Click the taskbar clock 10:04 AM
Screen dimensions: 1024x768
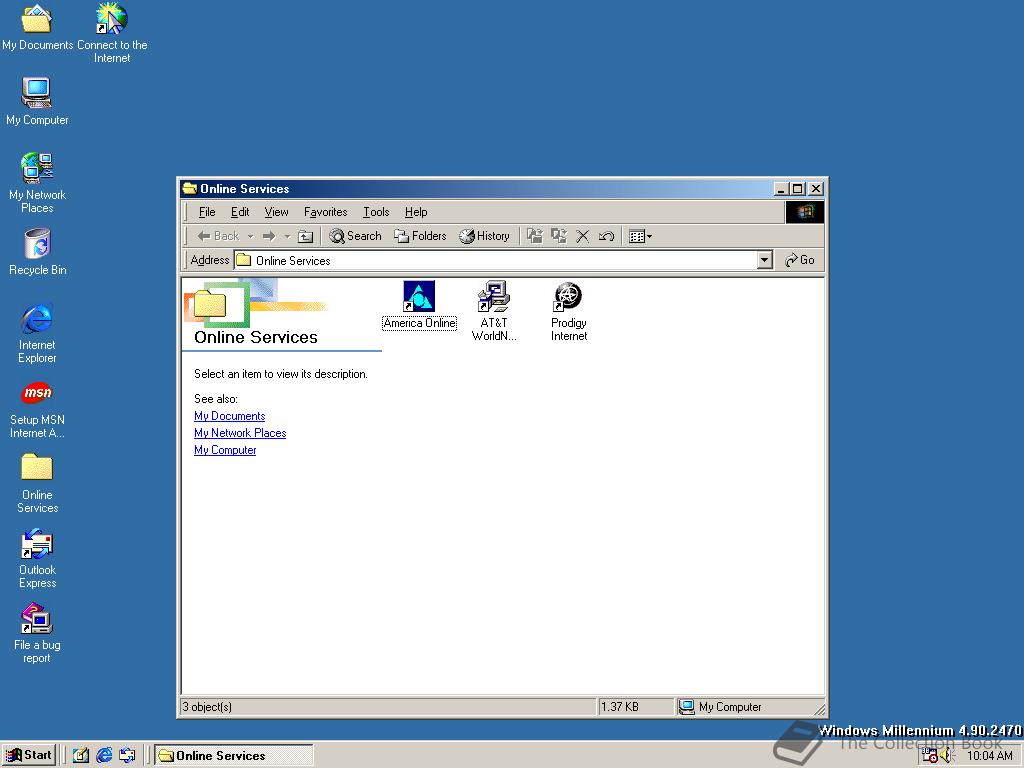989,756
